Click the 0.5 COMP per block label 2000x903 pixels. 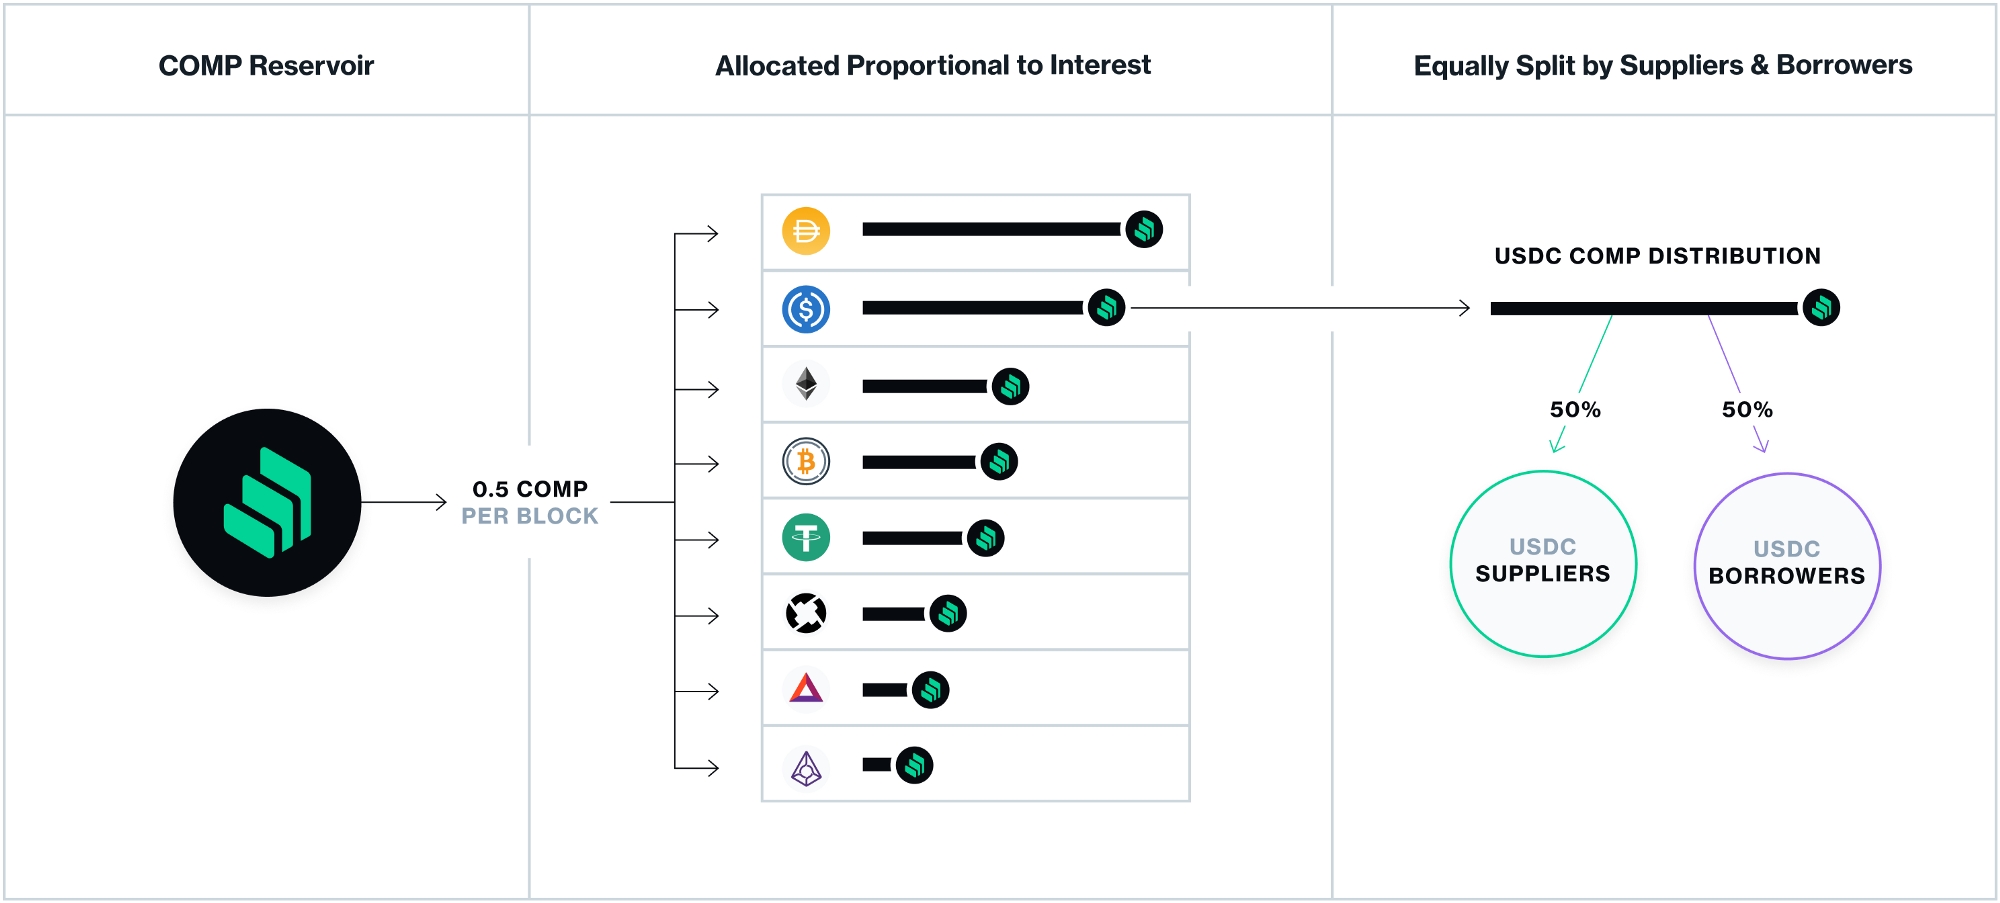[530, 502]
